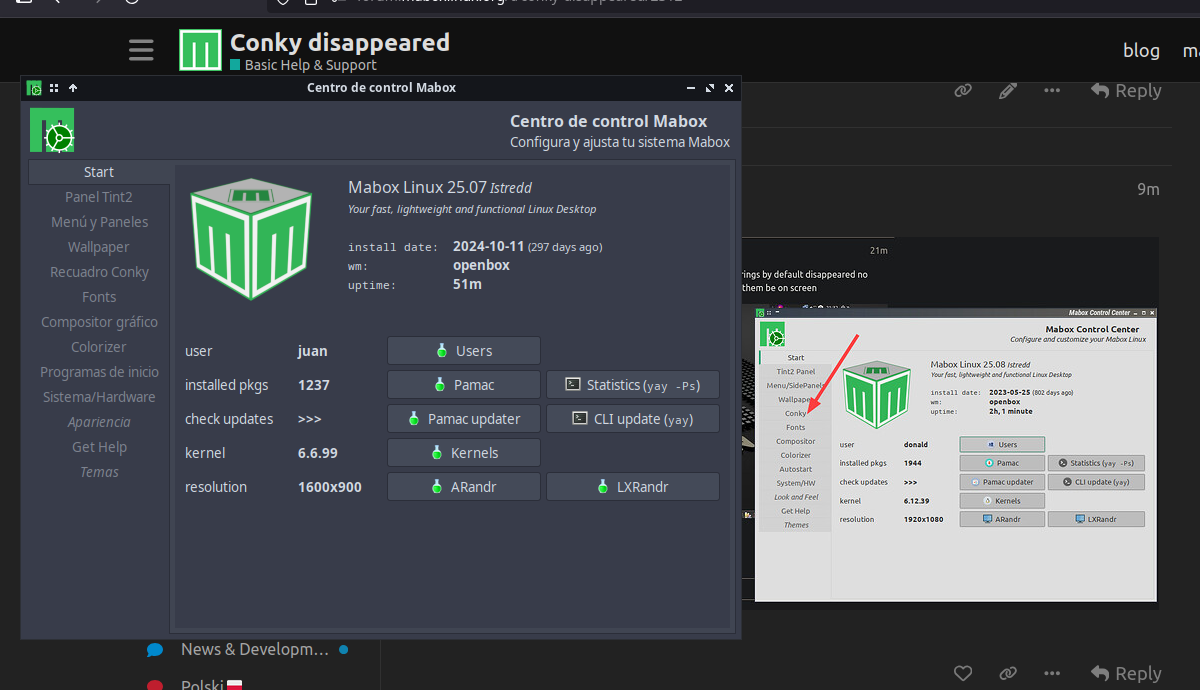Click the Mabox window menu icon in titlebar
This screenshot has height=690, width=1200.
click(34, 88)
